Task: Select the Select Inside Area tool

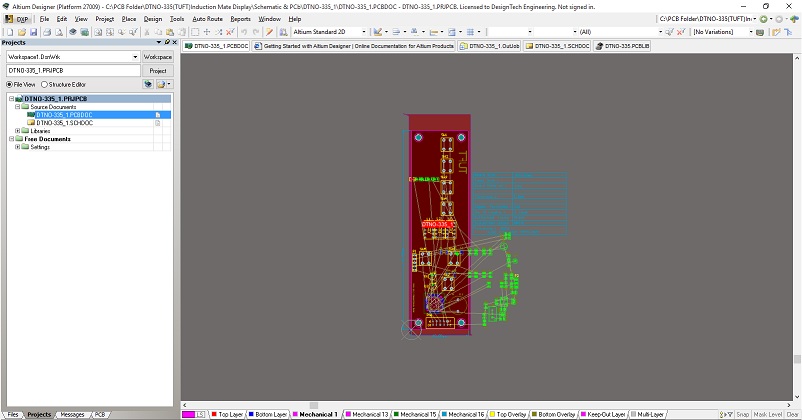Action: tap(195, 32)
